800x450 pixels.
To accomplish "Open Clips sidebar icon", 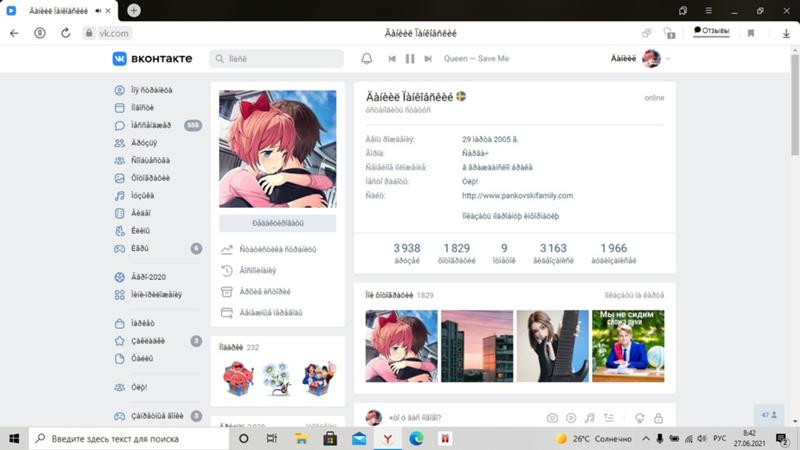I will tap(119, 231).
